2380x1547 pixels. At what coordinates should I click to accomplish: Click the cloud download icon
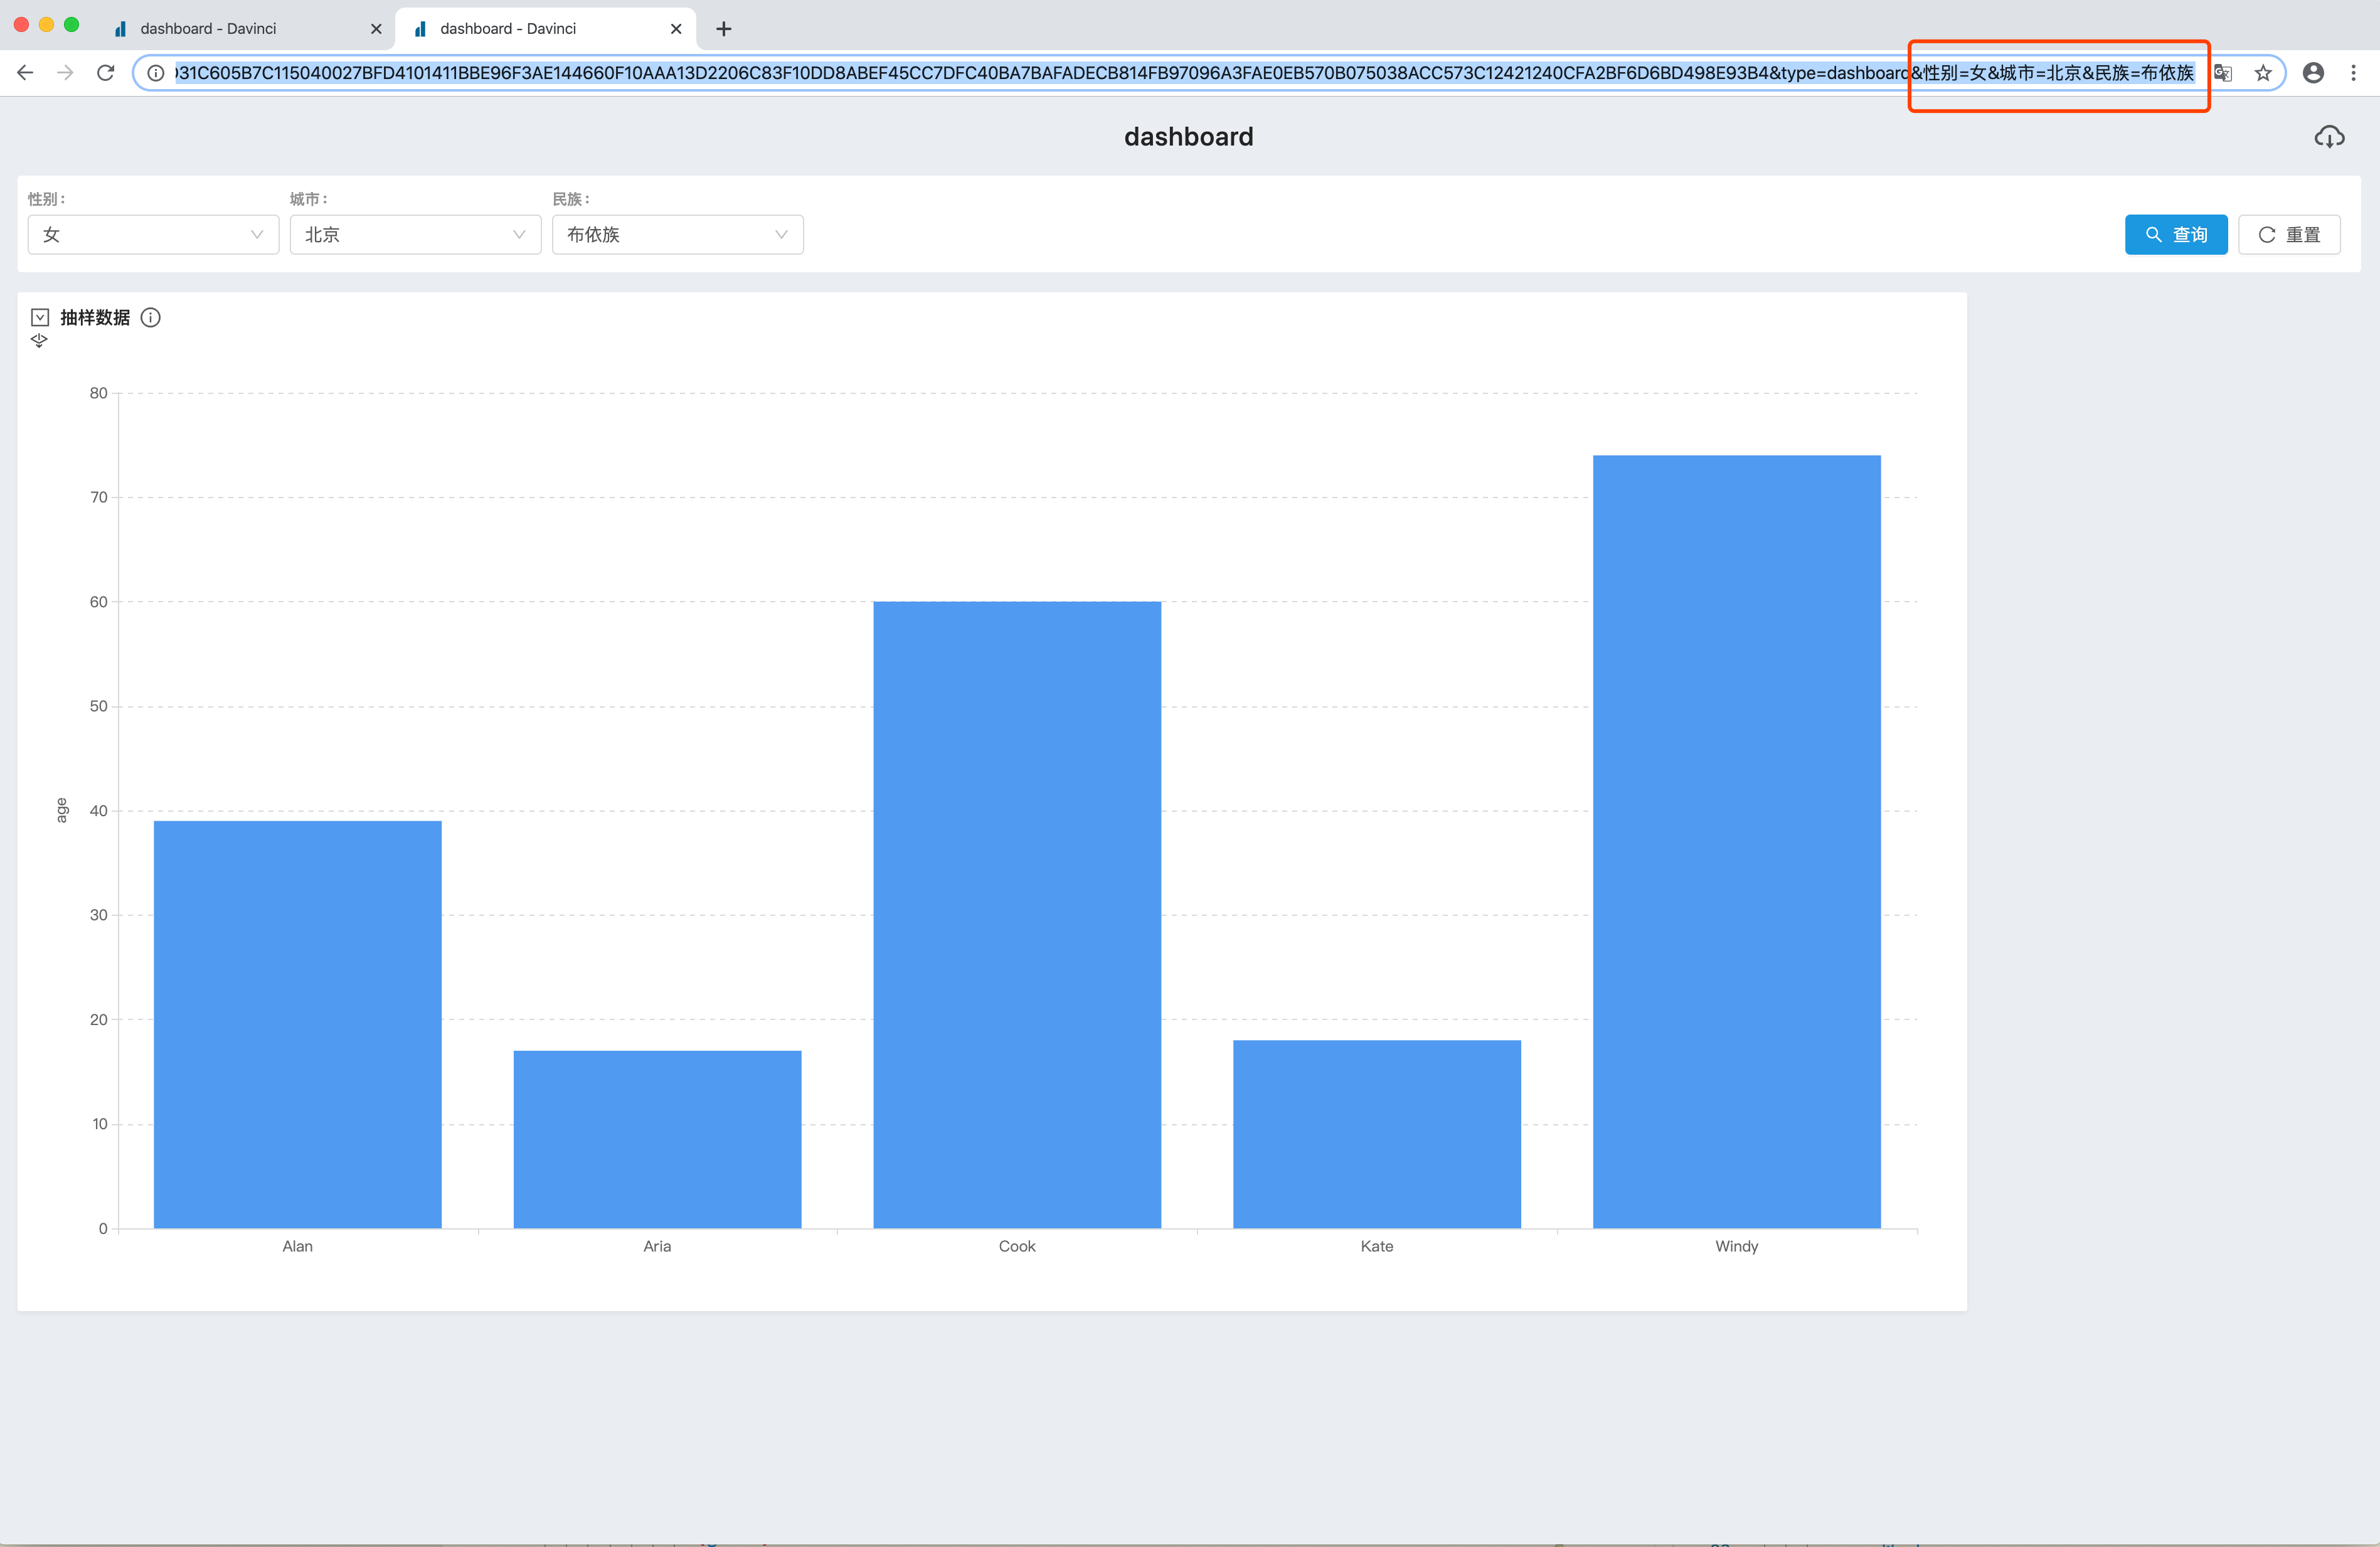2329,137
